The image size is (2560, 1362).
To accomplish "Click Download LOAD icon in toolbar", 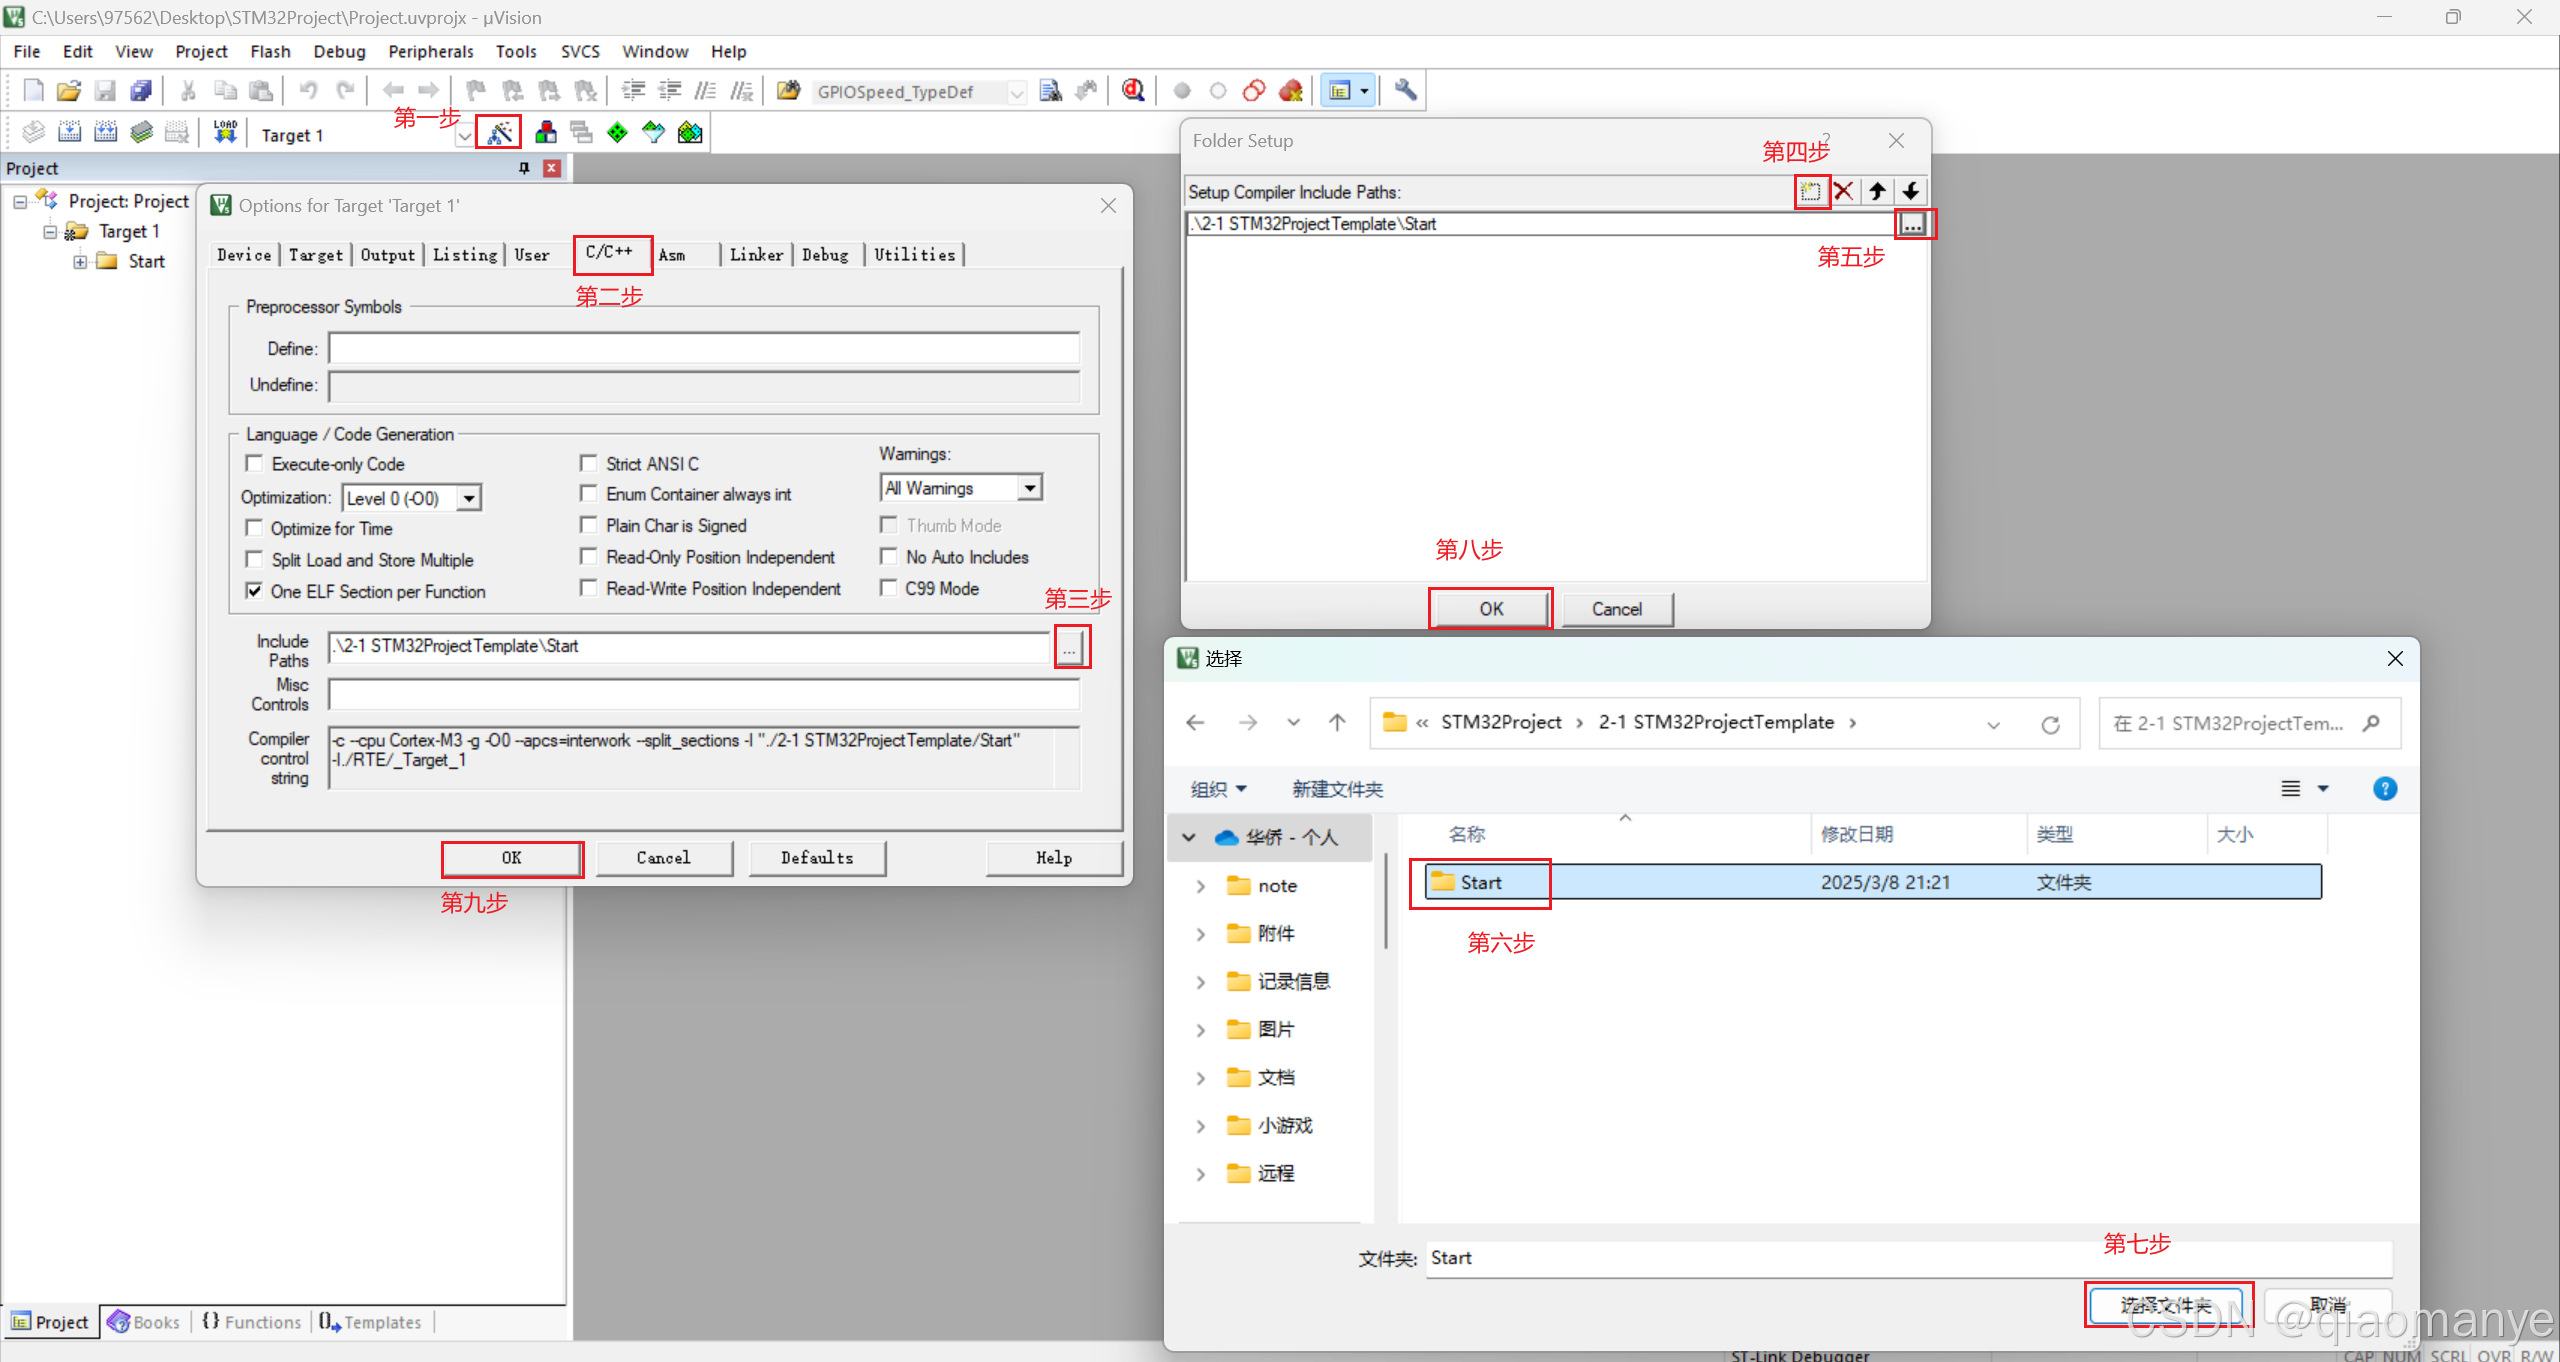I will (225, 132).
